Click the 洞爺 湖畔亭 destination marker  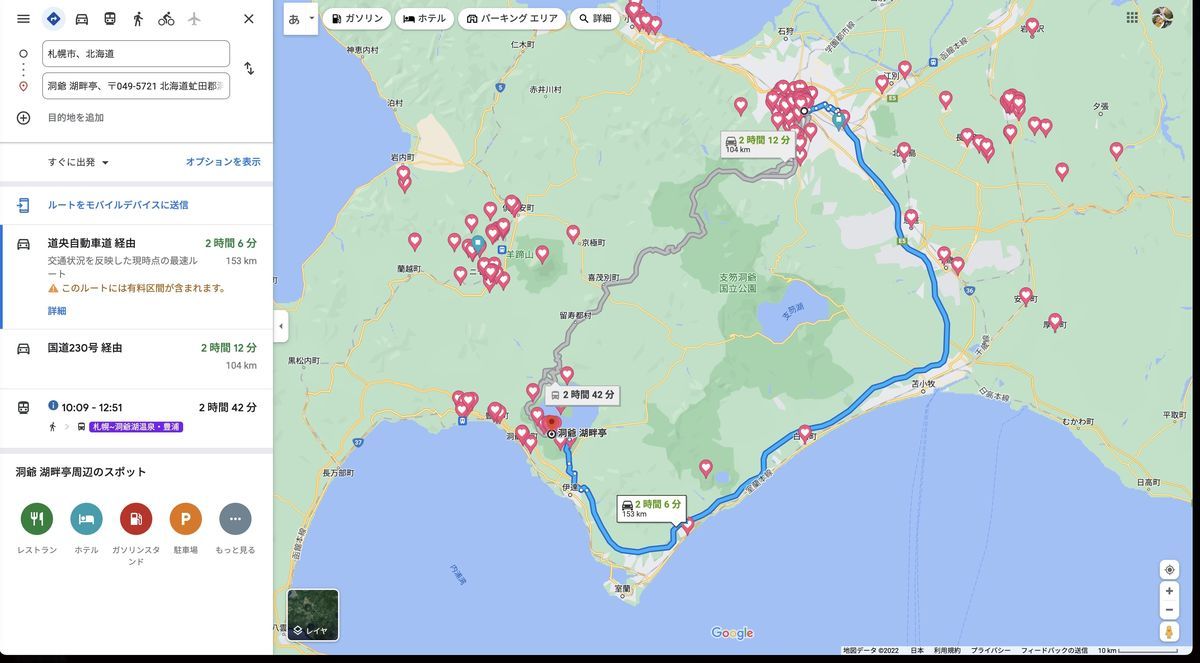pos(551,427)
